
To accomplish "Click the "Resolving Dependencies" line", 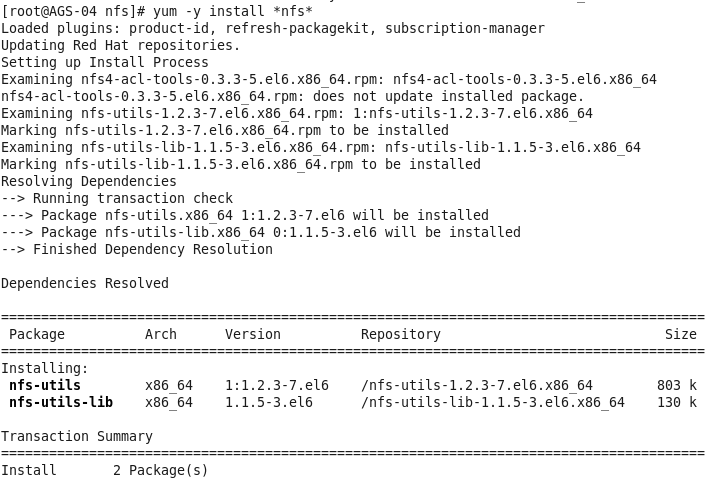I will tap(88, 181).
